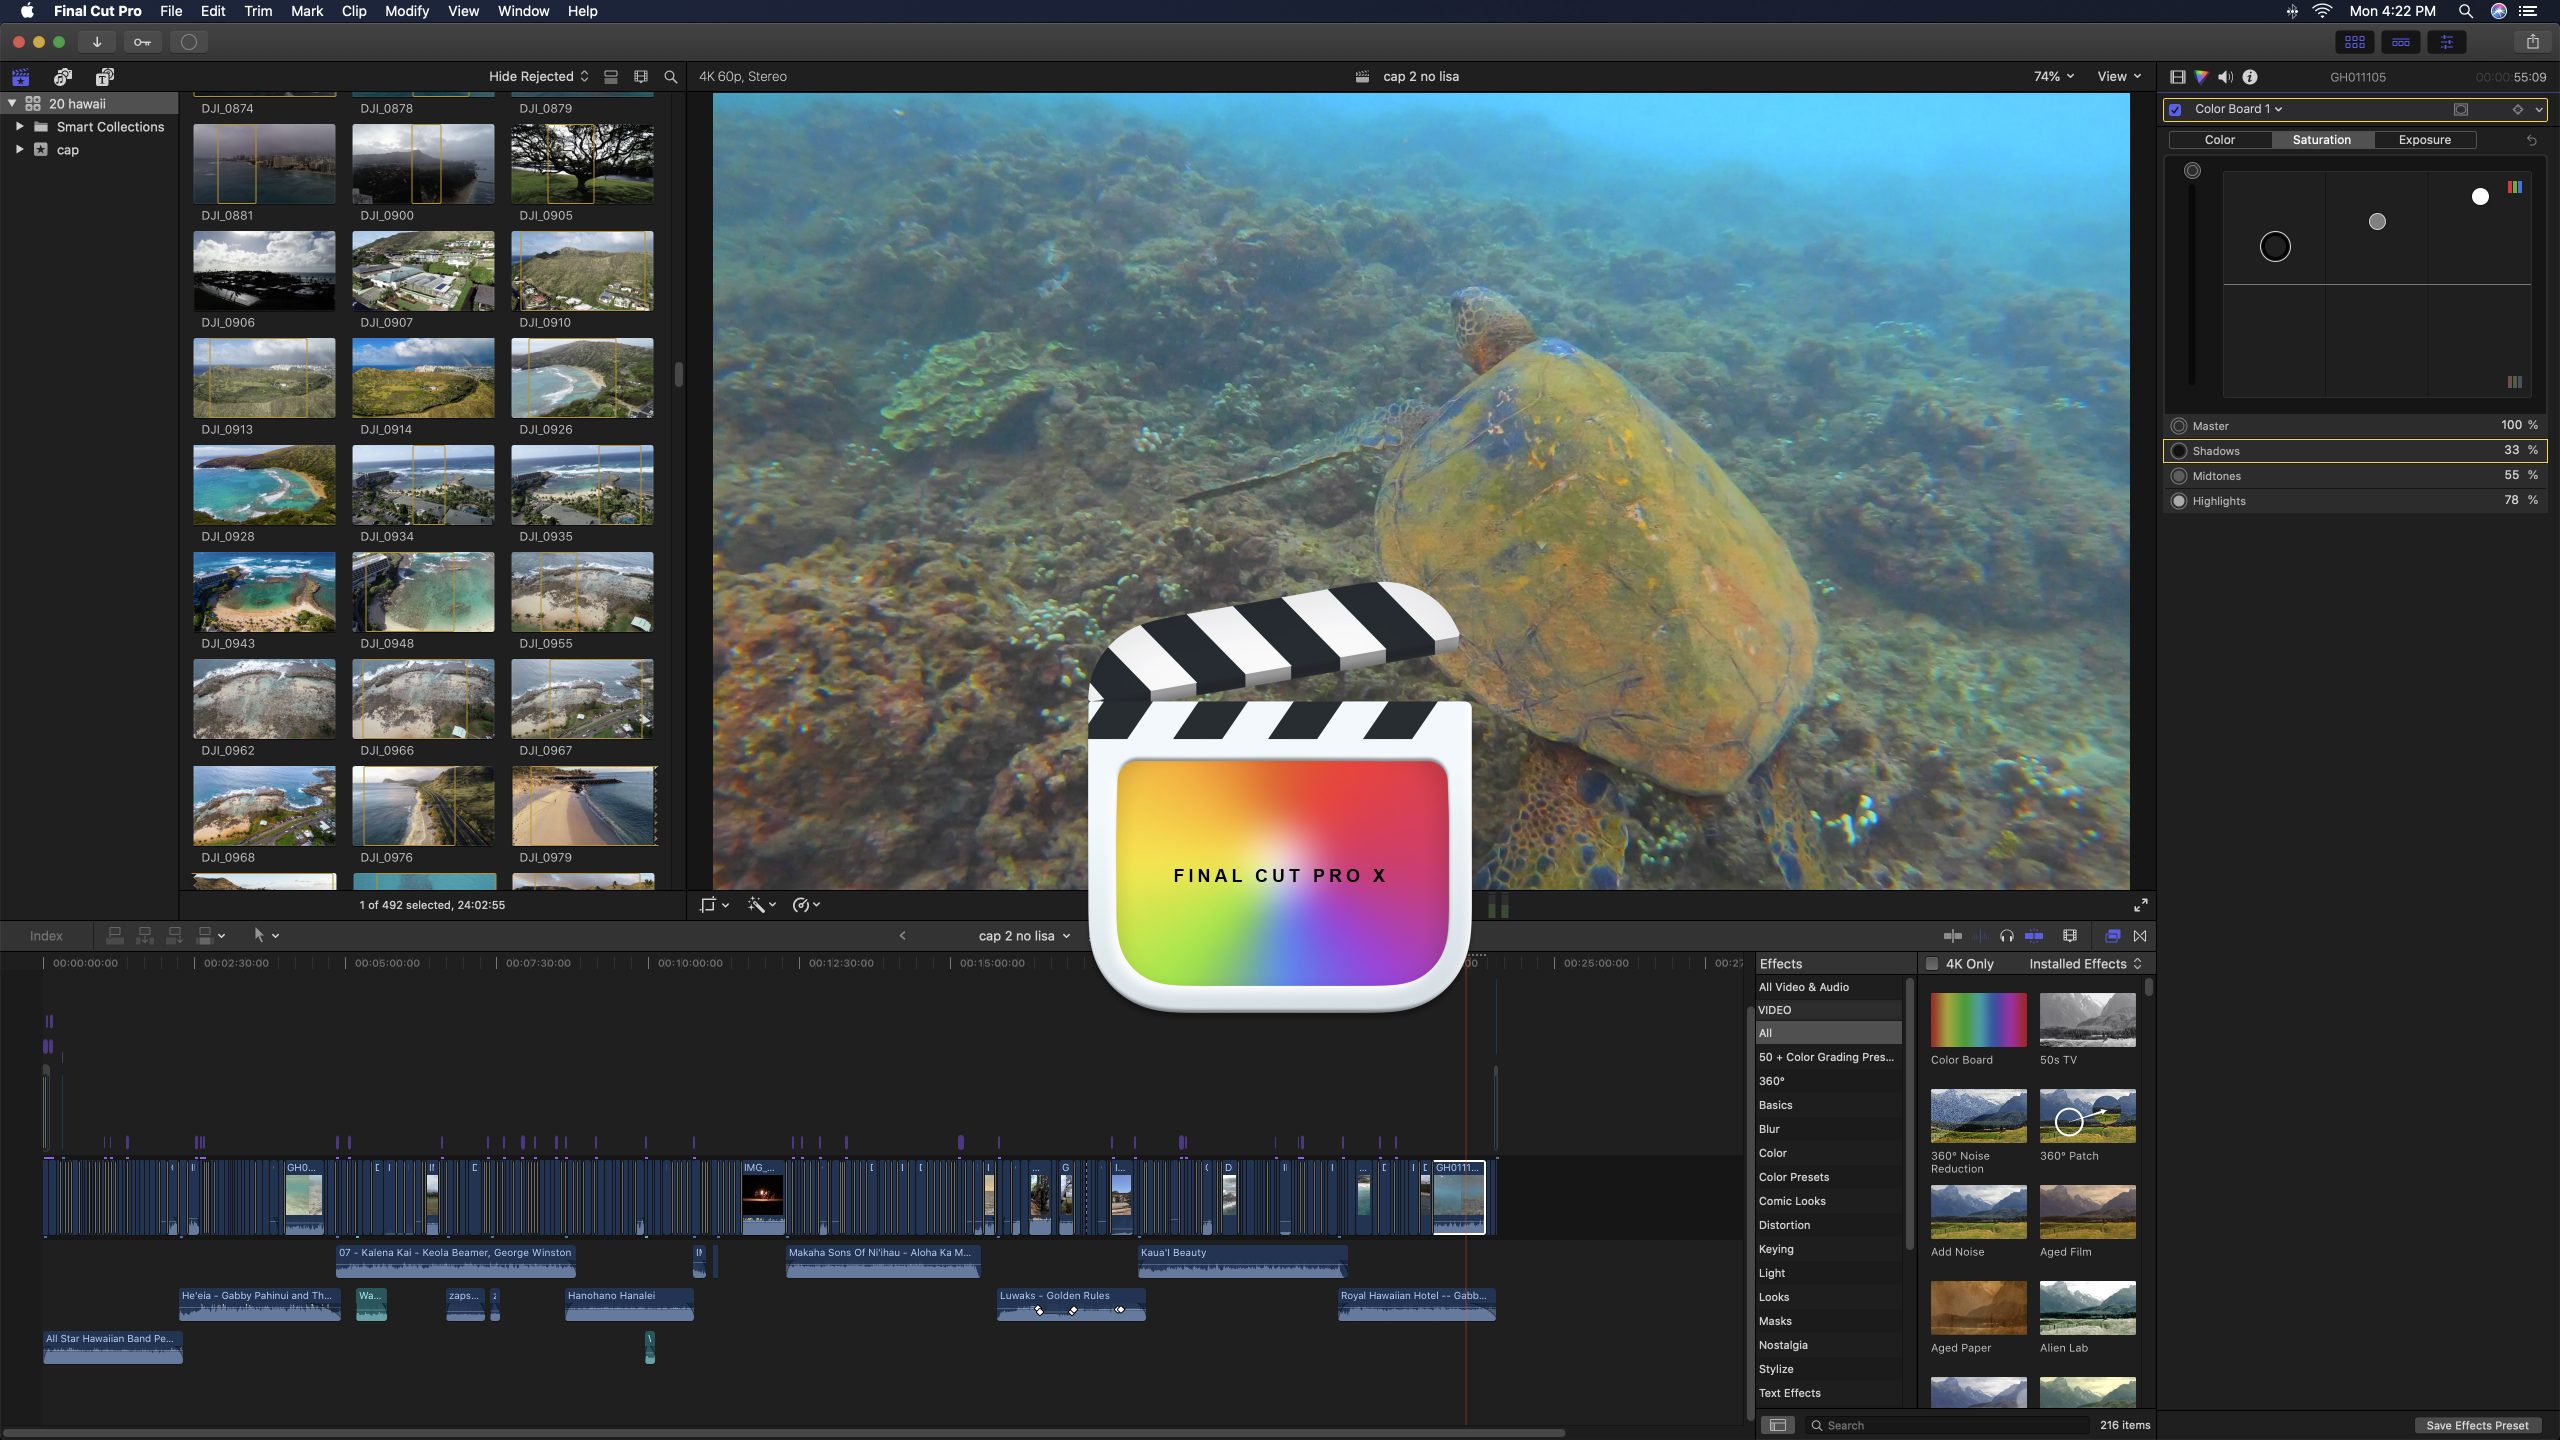2560x1440 pixels.
Task: Click the Shadows saturation puck
Action: [x=2275, y=247]
